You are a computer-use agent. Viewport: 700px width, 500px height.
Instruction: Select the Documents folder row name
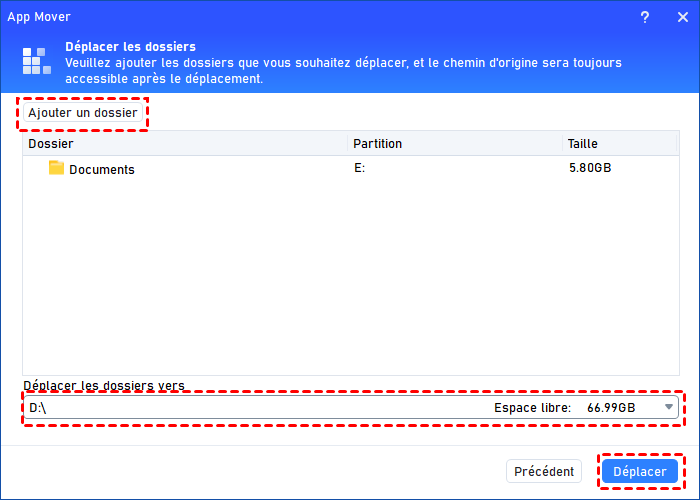[x=102, y=169]
